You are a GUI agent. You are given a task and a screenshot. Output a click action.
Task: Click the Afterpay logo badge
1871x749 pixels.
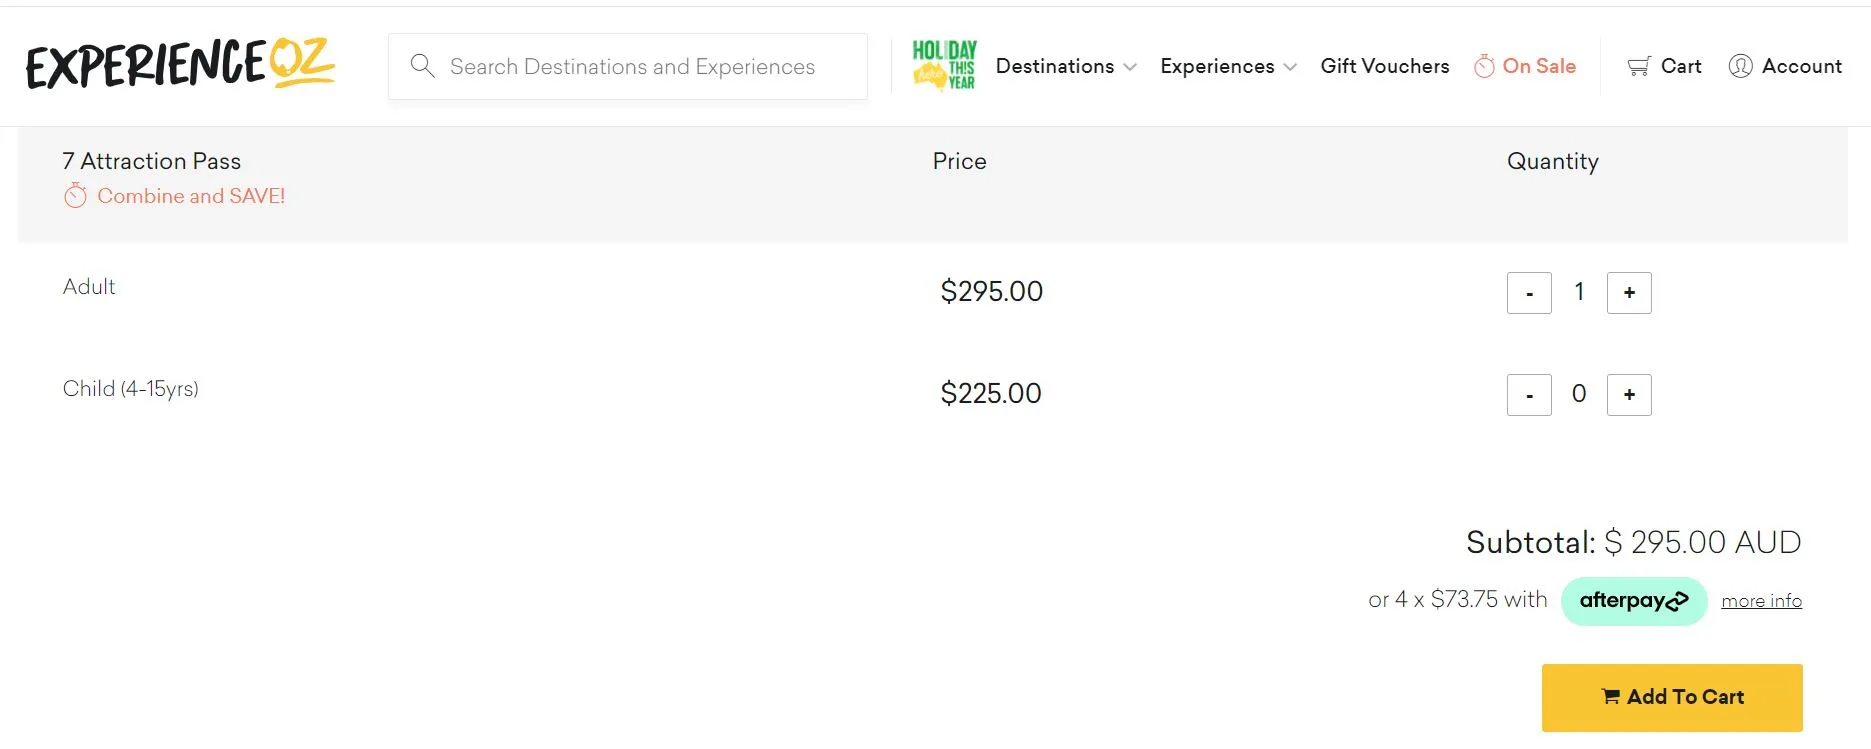tap(1633, 601)
